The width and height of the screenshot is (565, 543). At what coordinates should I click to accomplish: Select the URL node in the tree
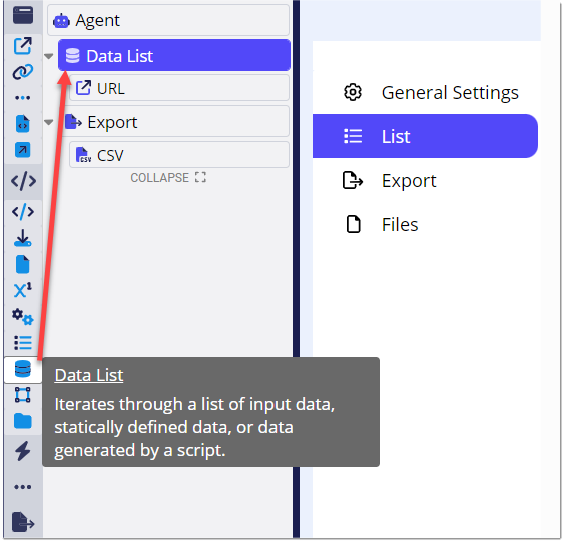coord(179,88)
